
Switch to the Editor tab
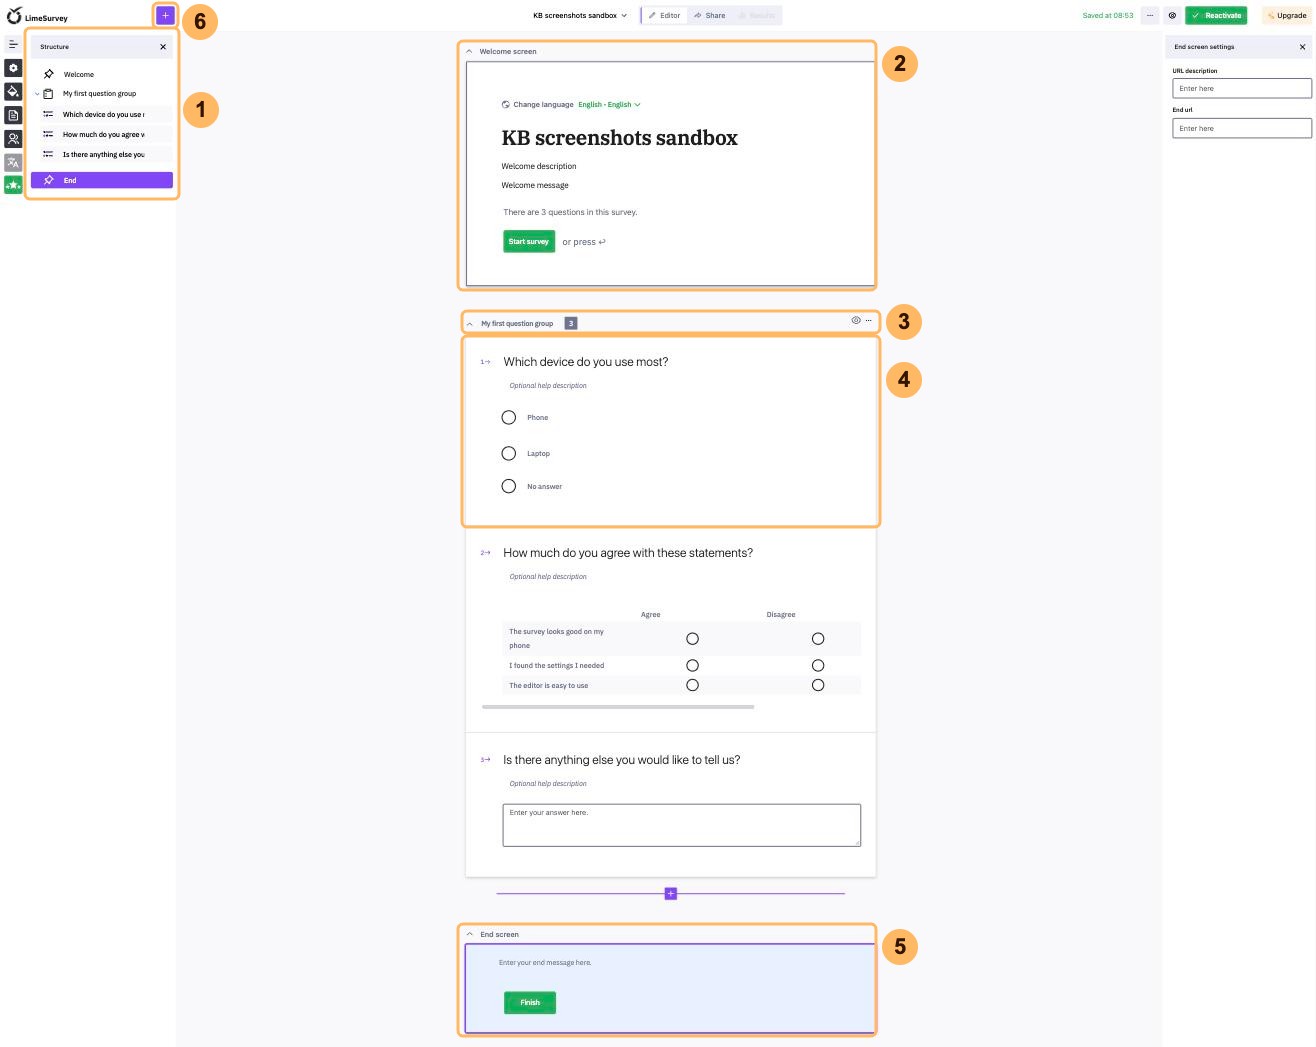tap(664, 15)
